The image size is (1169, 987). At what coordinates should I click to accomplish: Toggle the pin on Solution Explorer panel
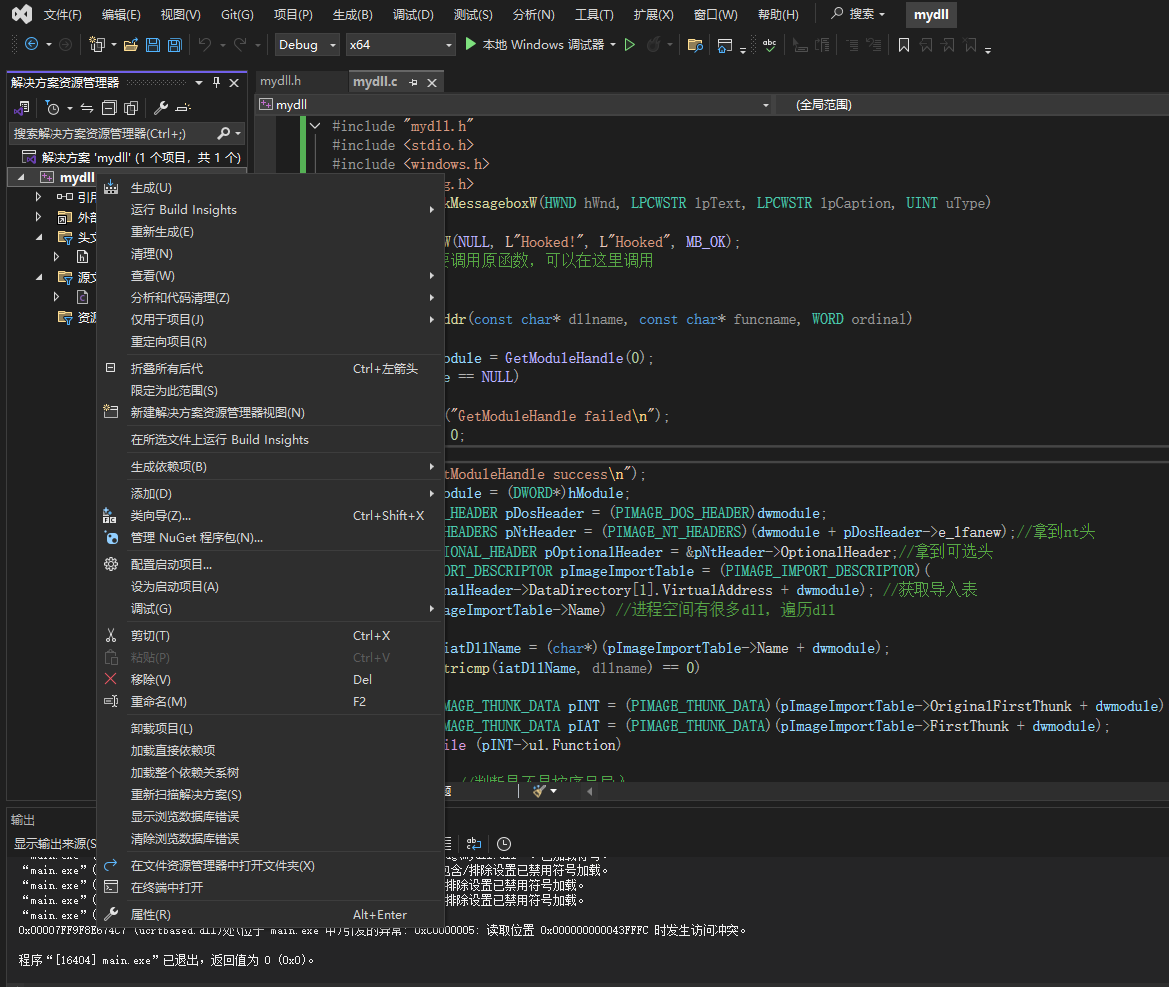coord(217,83)
